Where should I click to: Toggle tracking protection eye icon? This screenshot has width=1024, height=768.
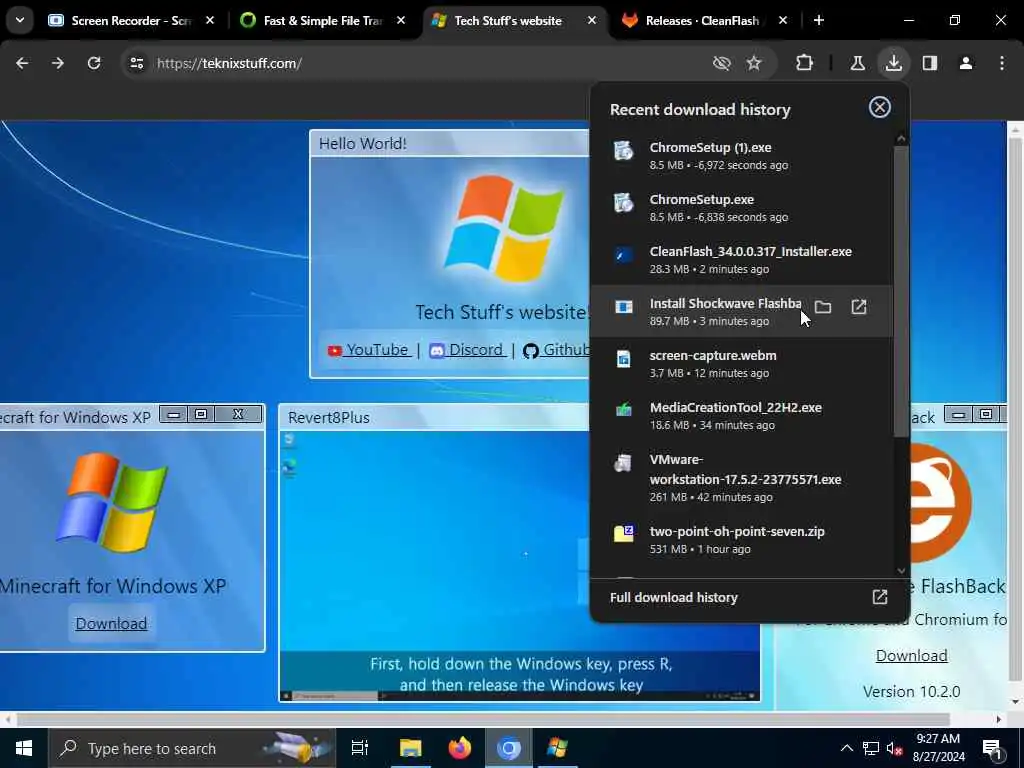[x=722, y=63]
